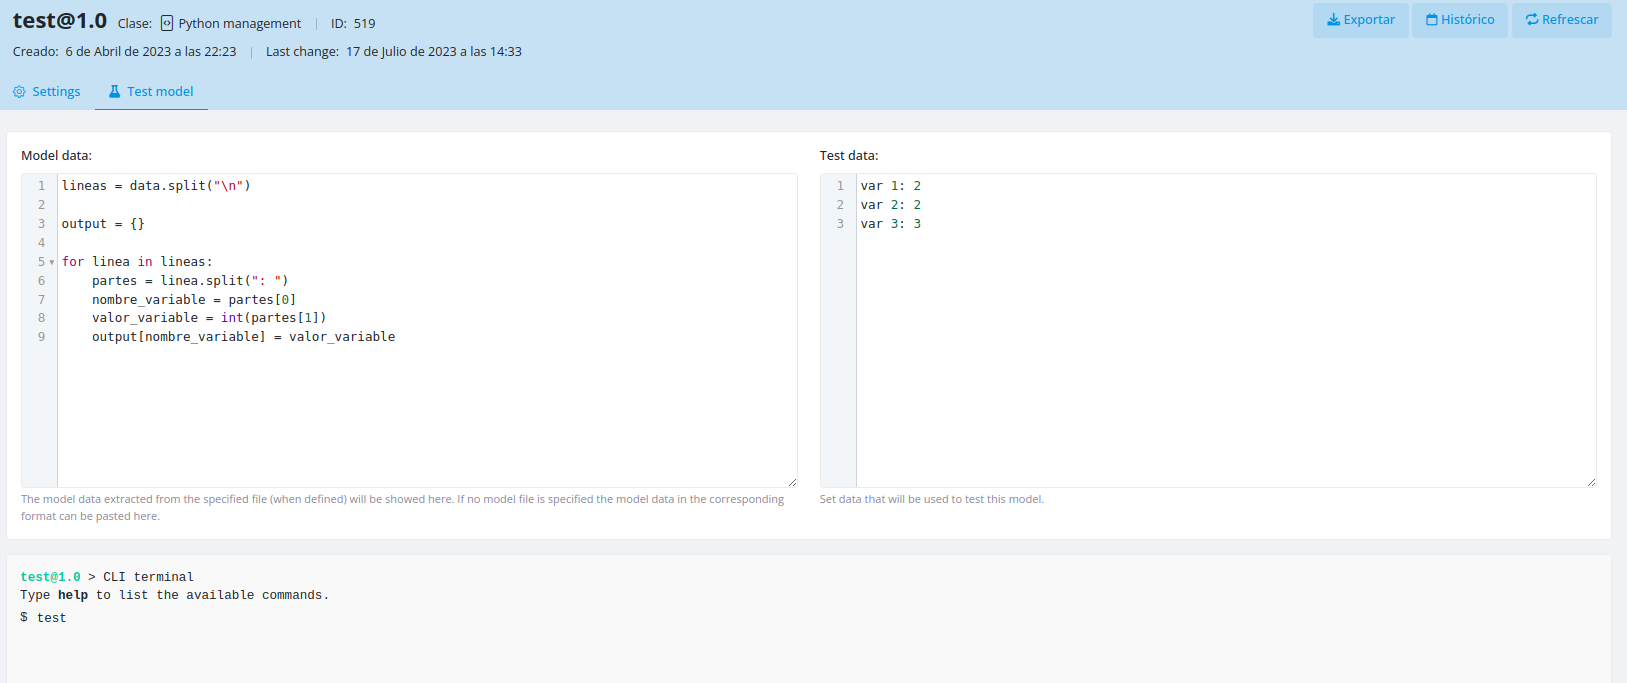Click the Test model flask icon
The width and height of the screenshot is (1627, 683).
[114, 92]
